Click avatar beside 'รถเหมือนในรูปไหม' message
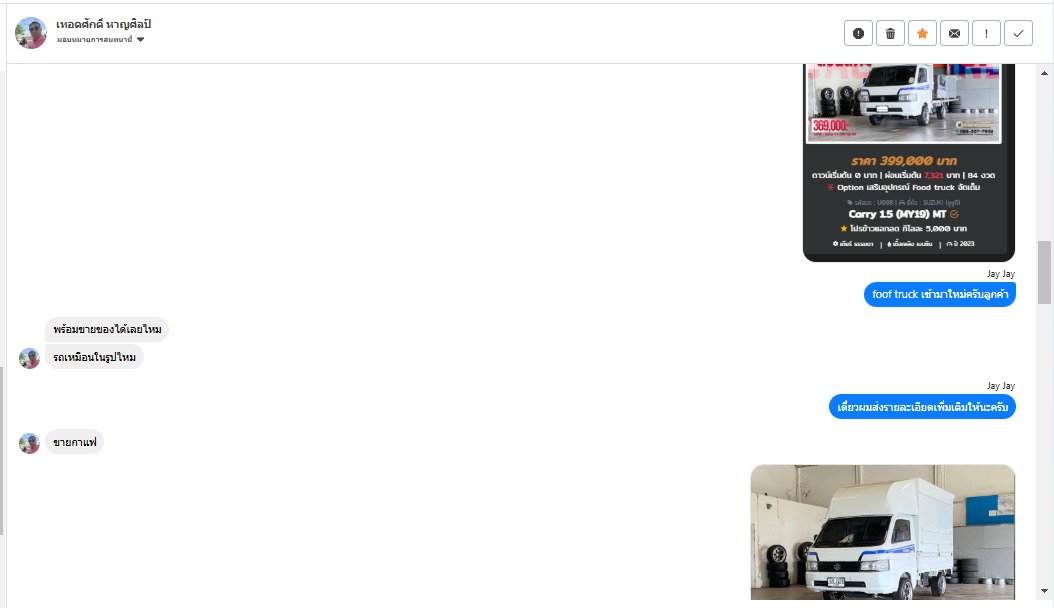The image size is (1054, 608). (30, 358)
